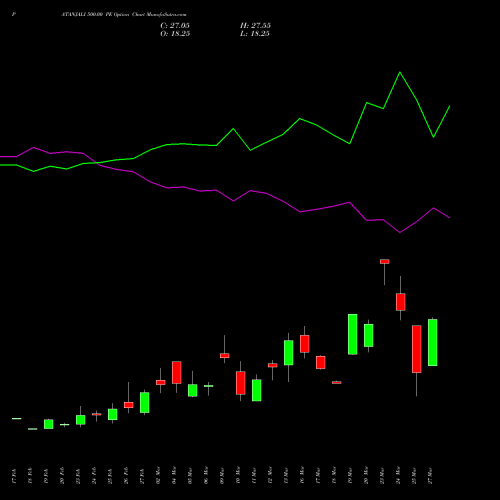The image size is (500, 500).
Task: Select the thin red candle for 18 Mar
Action: [x=337, y=383]
